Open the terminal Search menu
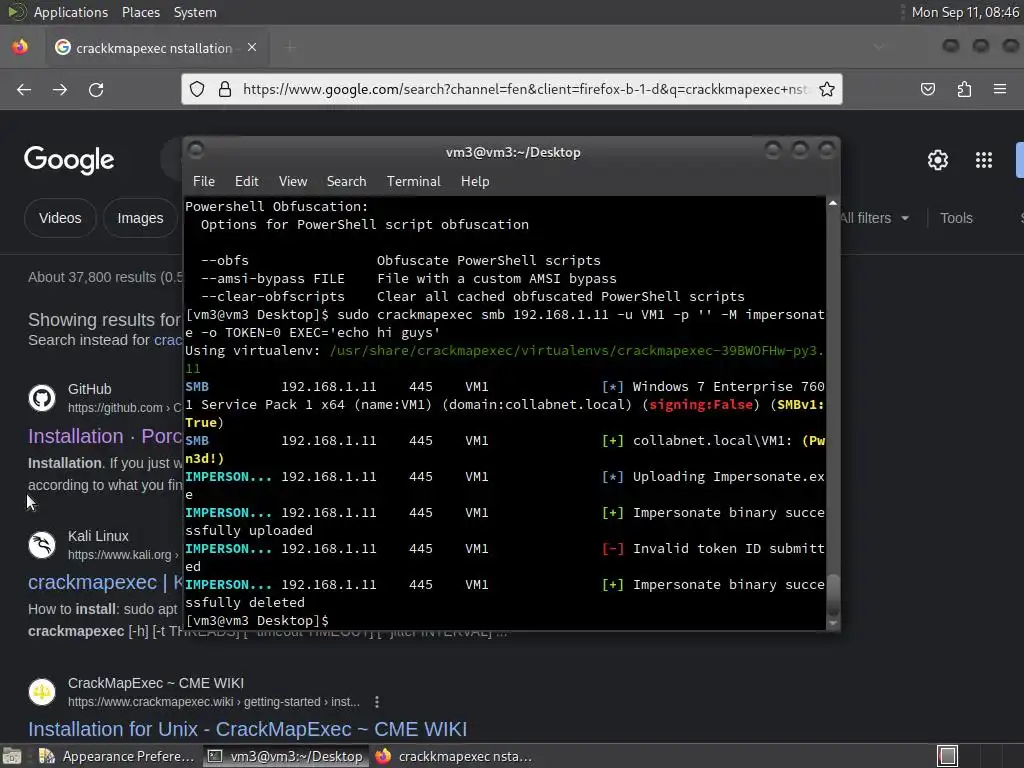The width and height of the screenshot is (1024, 768). pyautogui.click(x=346, y=182)
